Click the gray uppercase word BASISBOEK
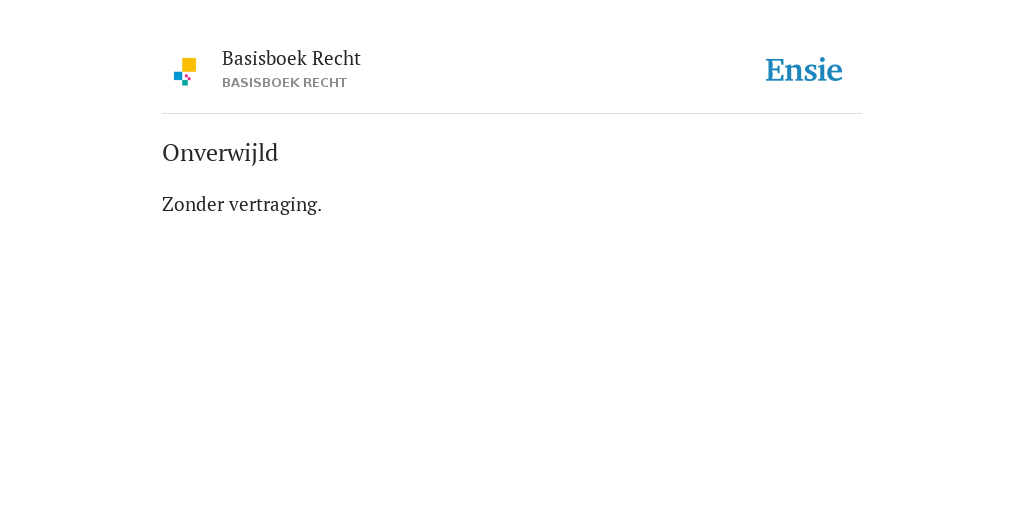The height and width of the screenshot is (512, 1024). (x=261, y=83)
